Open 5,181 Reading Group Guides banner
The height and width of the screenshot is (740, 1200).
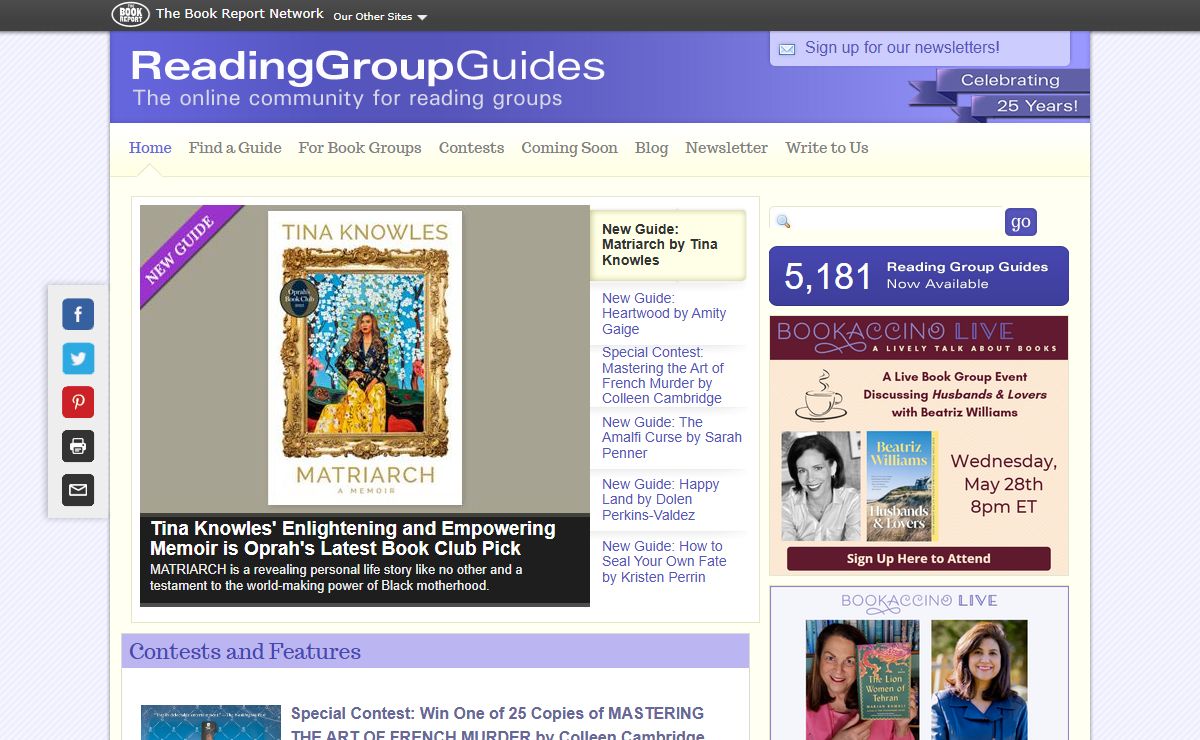point(919,276)
